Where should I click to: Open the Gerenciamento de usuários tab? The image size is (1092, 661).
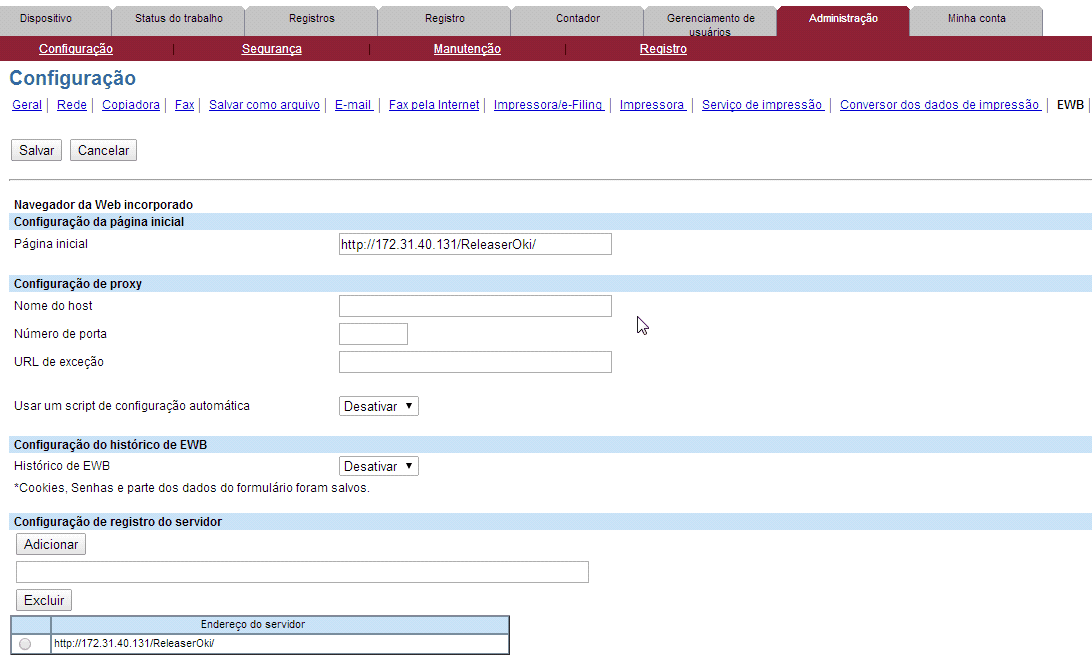click(711, 21)
